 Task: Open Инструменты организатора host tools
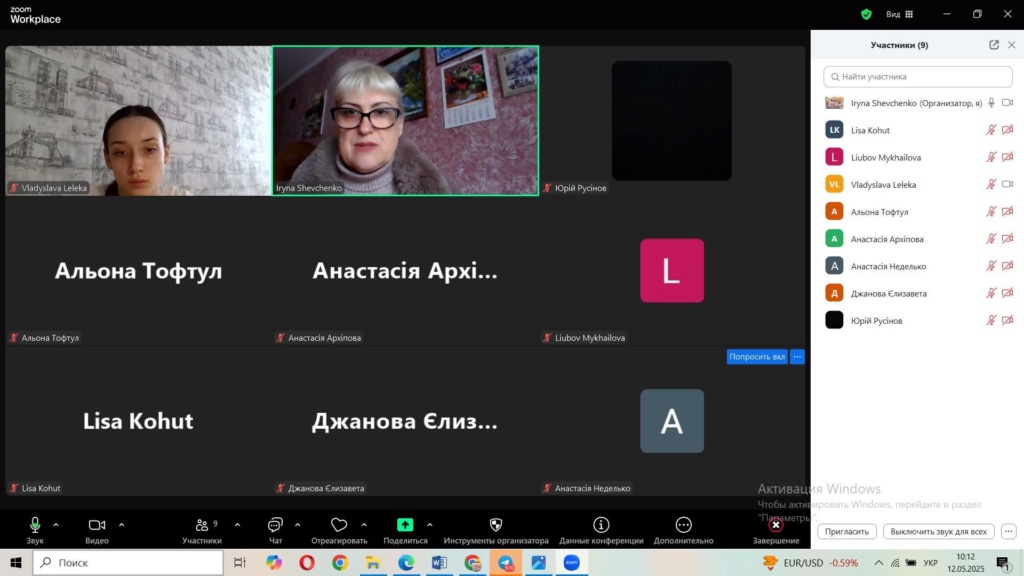click(x=496, y=530)
